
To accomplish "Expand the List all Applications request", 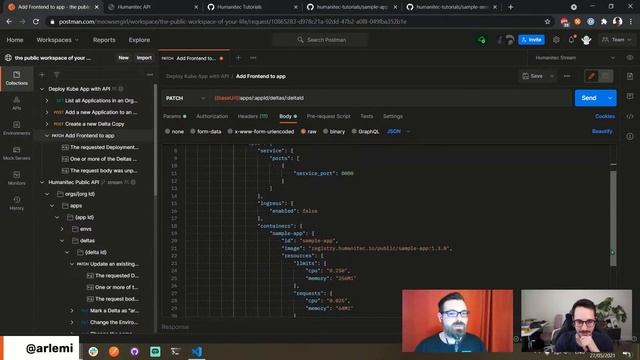I will (x=47, y=100).
